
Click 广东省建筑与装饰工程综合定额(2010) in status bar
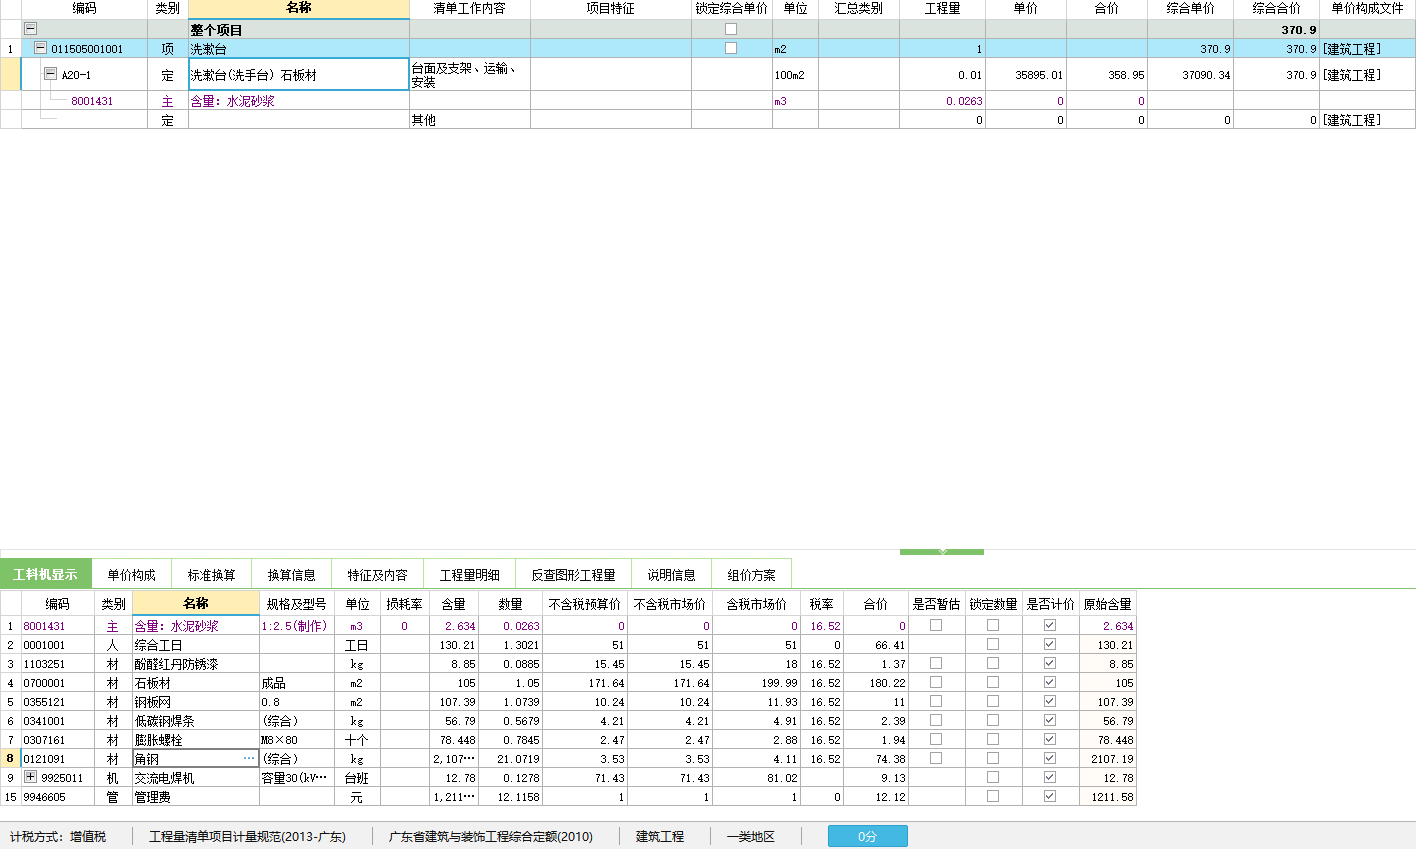click(x=491, y=836)
